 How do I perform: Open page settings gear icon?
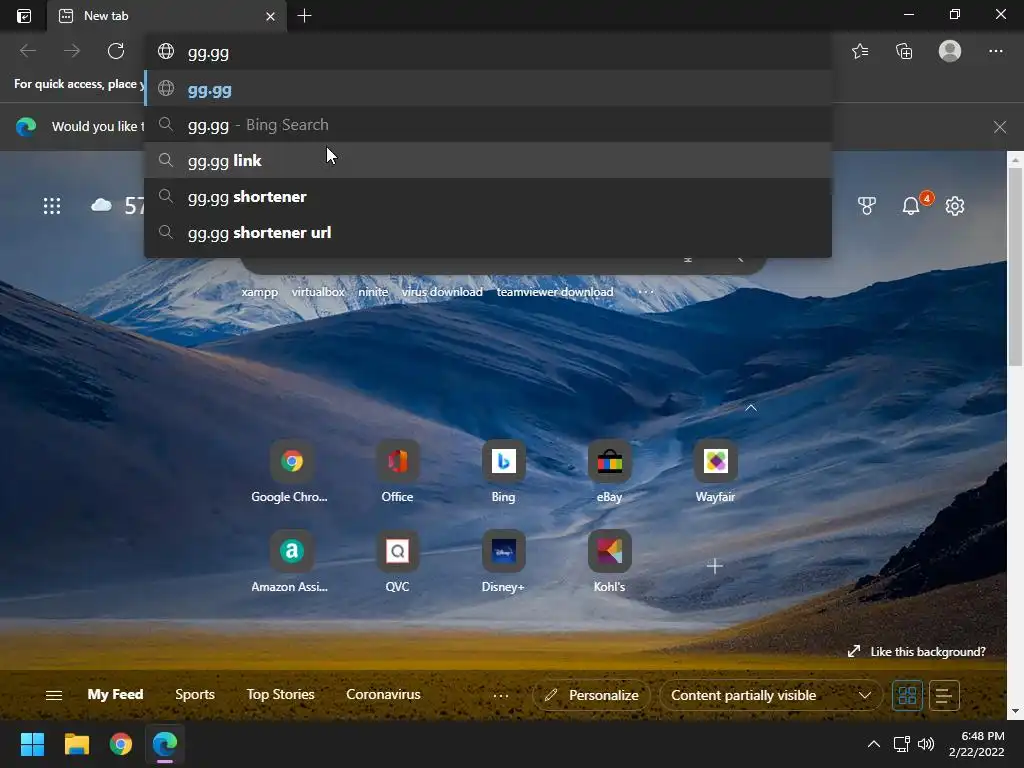coord(955,206)
